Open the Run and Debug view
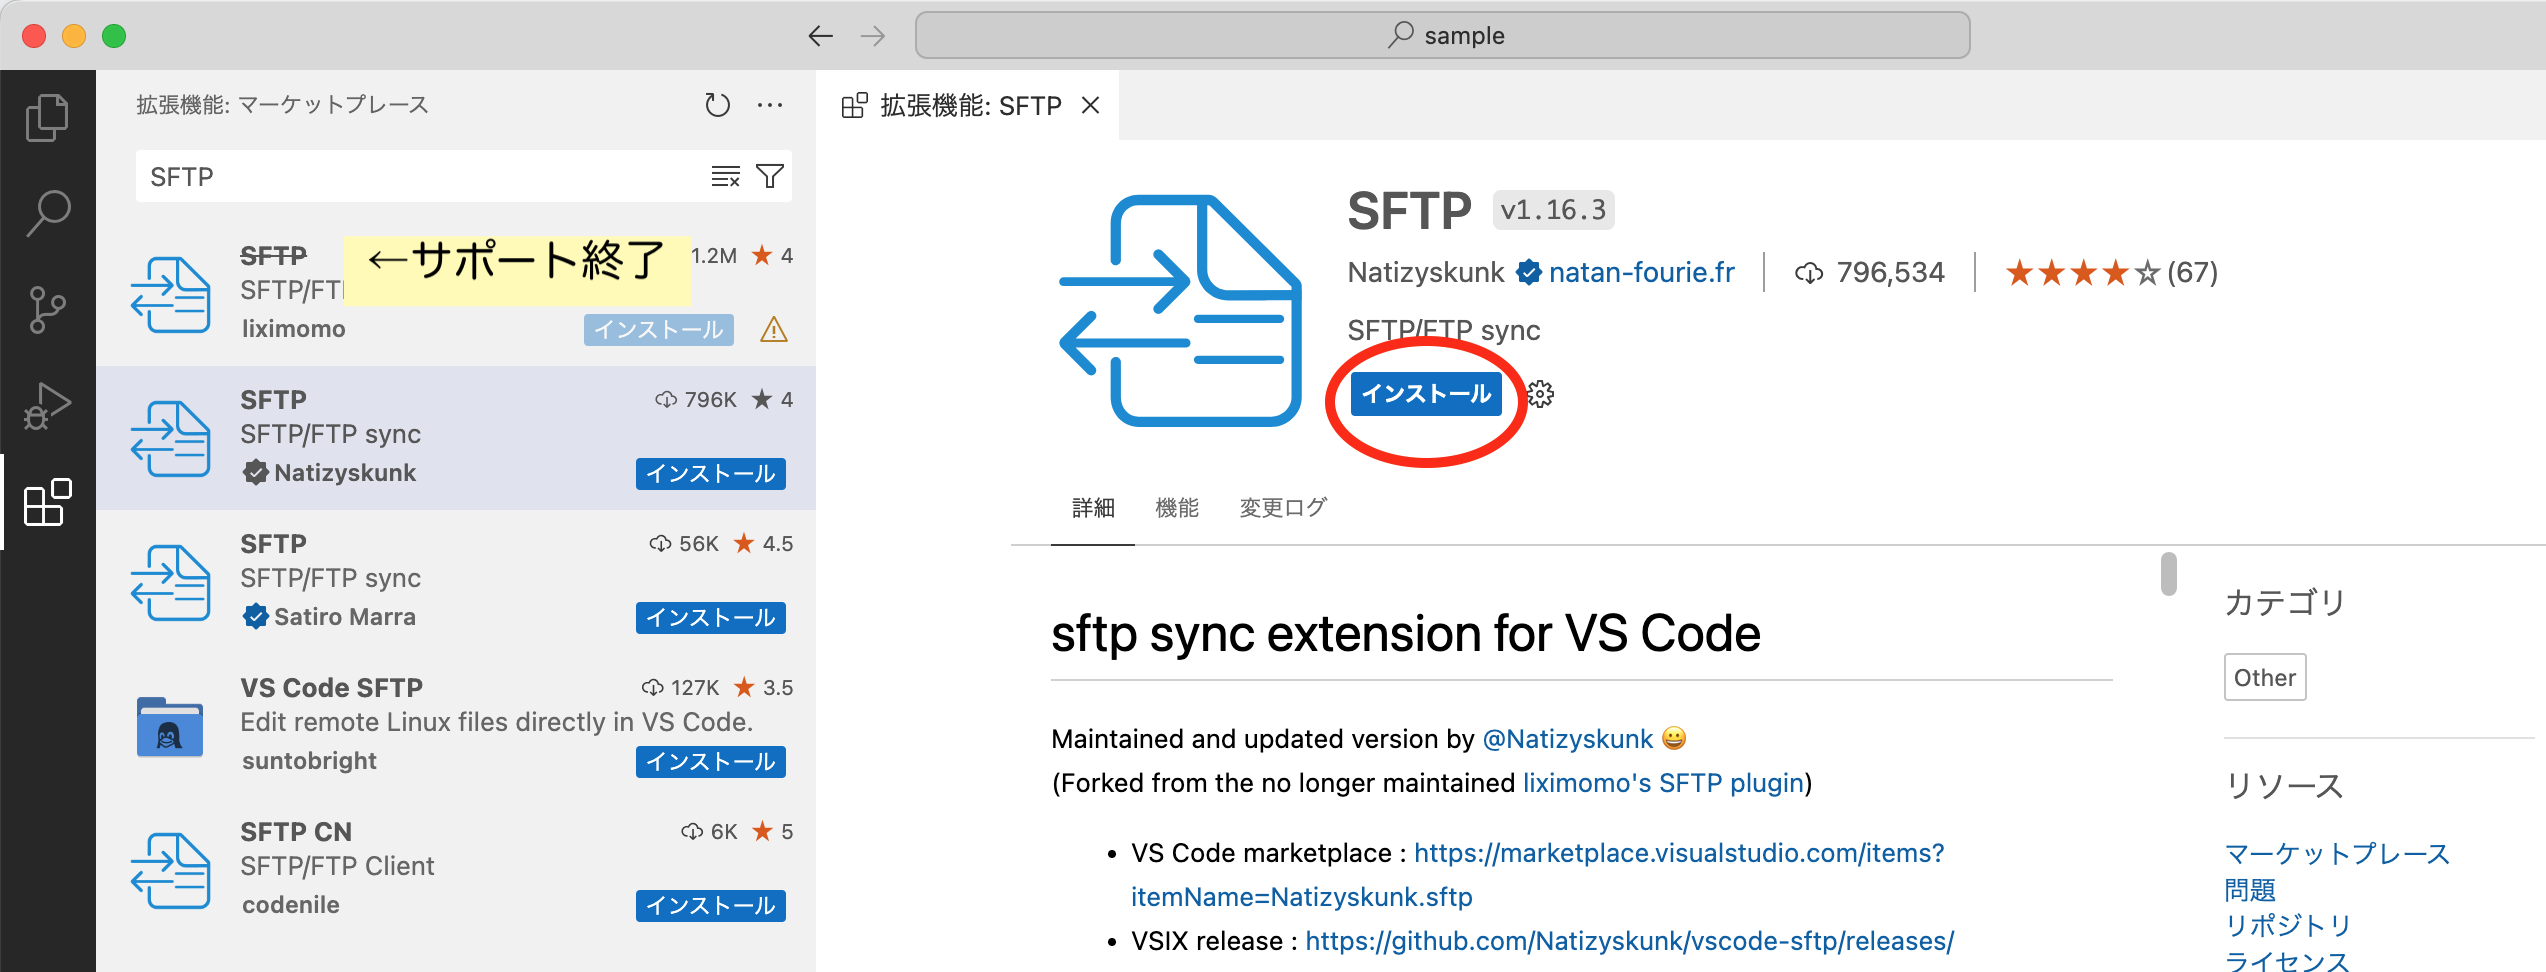 pos(47,405)
